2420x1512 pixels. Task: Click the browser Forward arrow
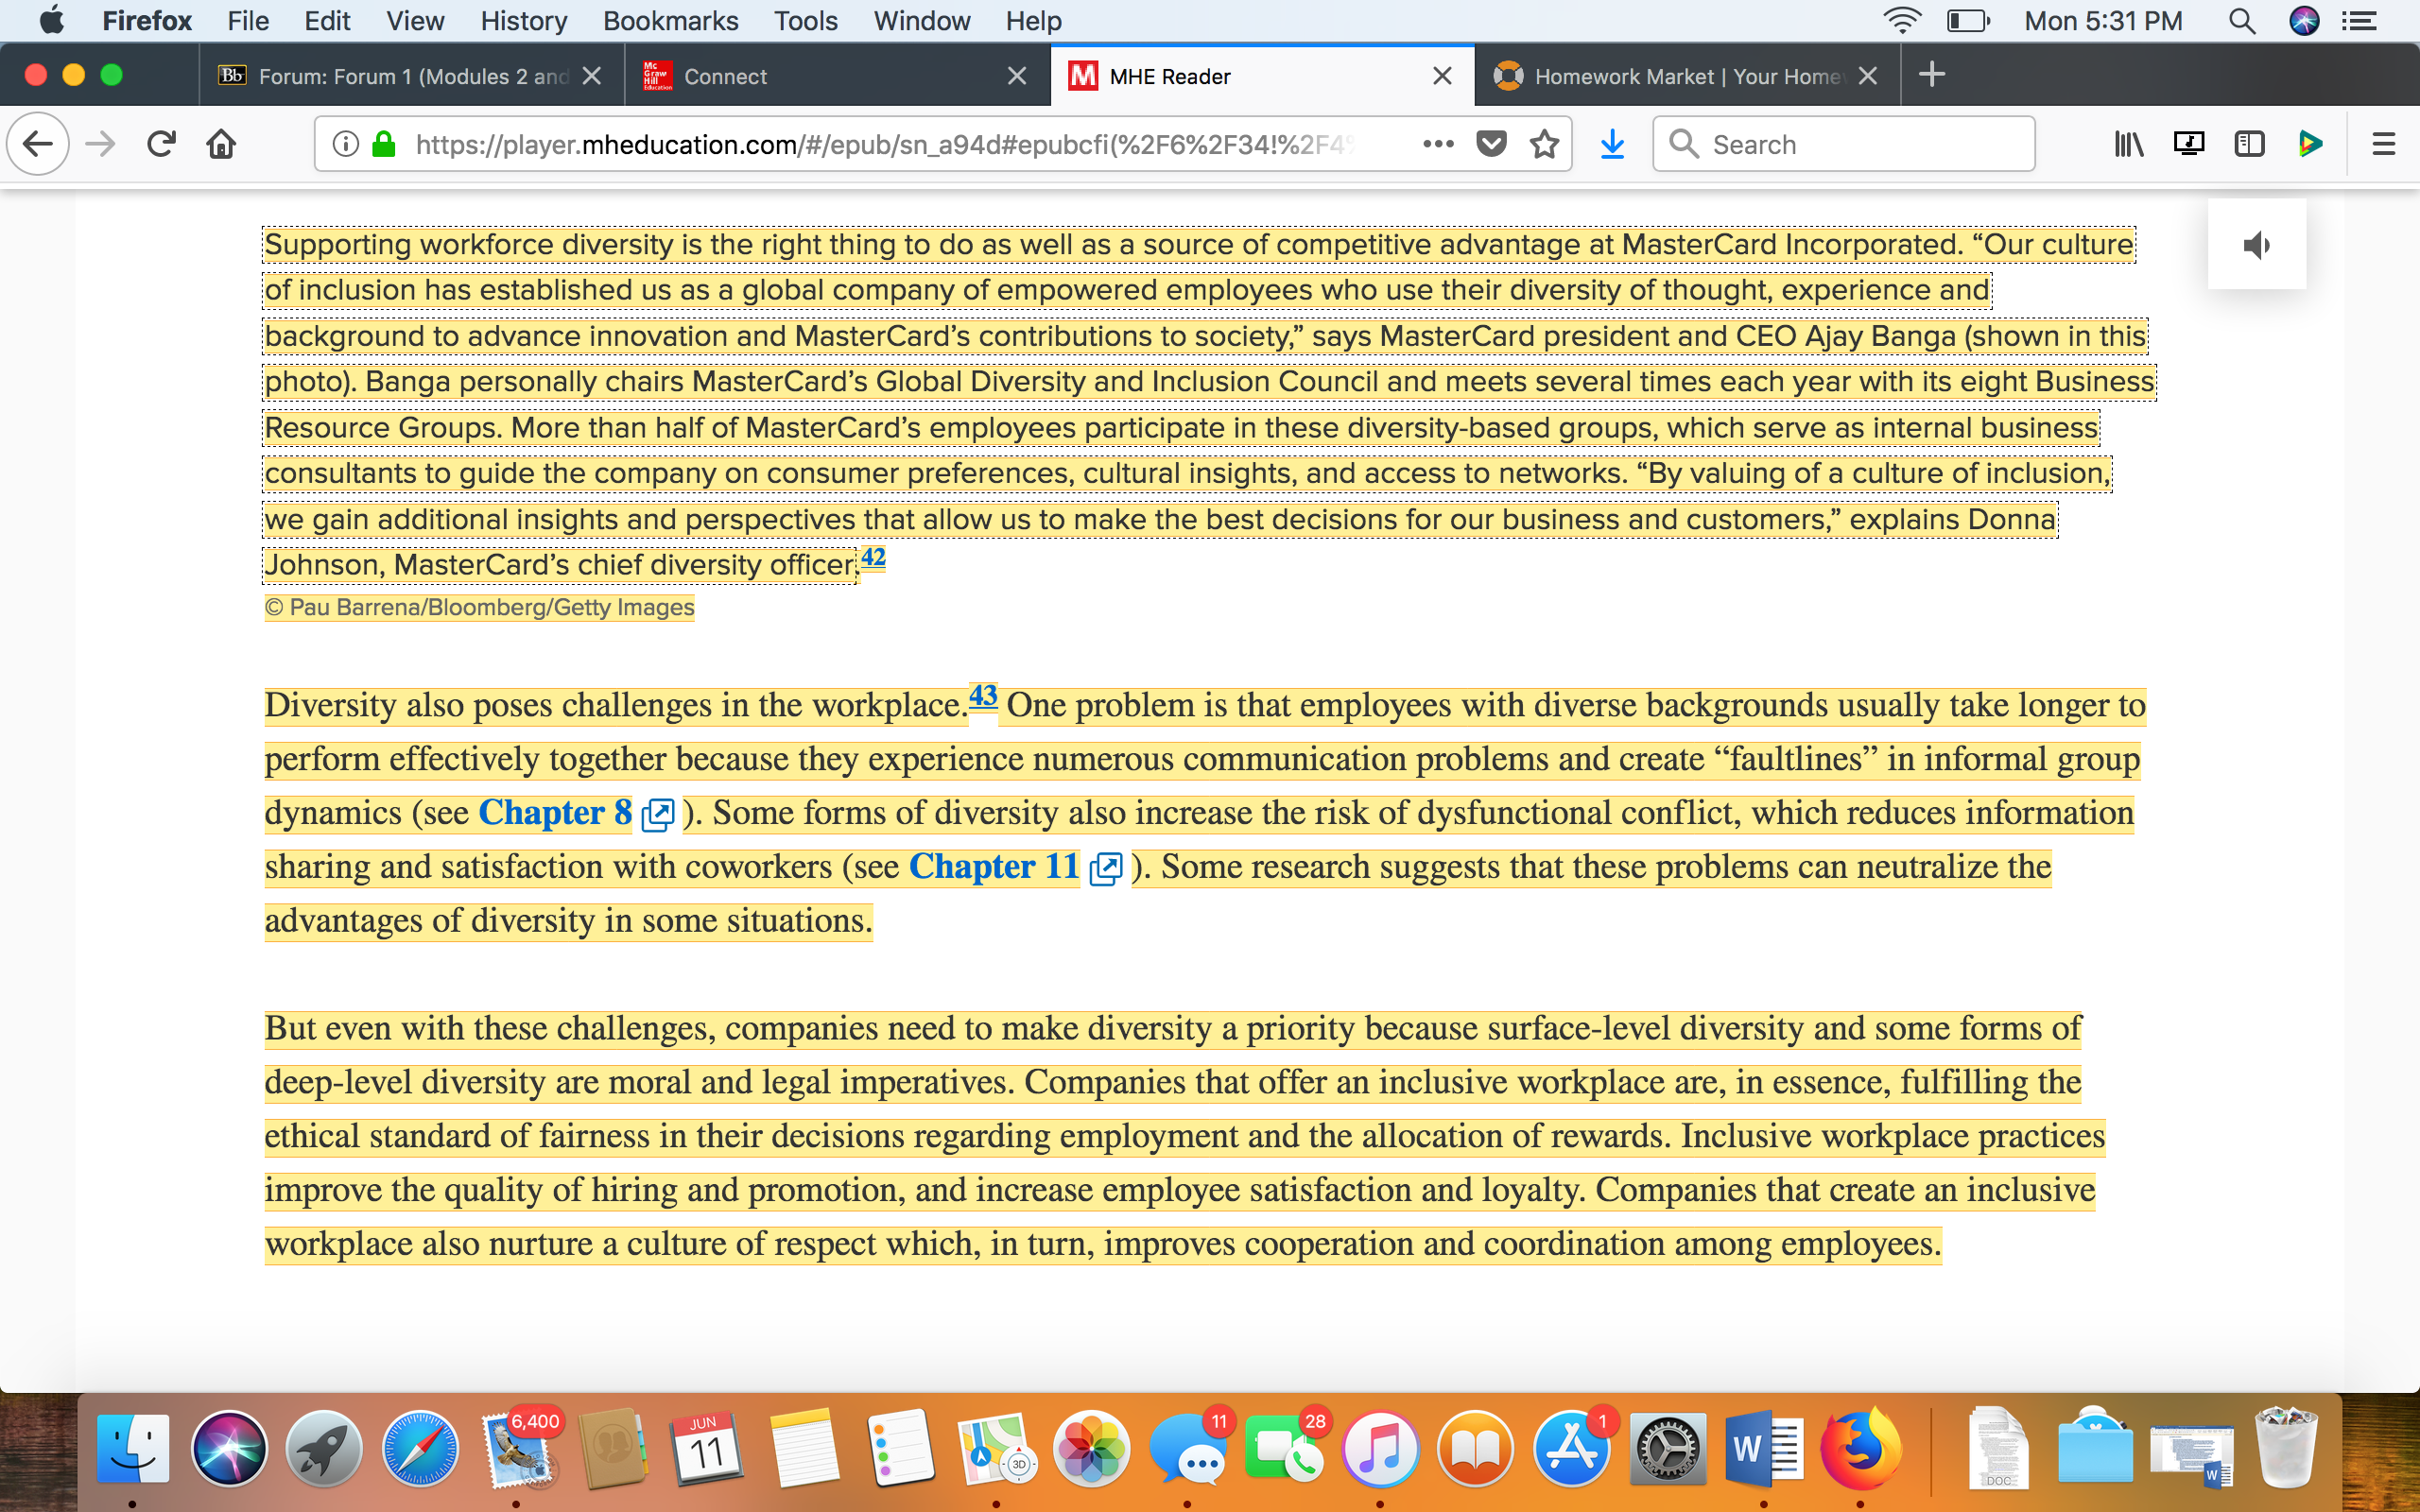click(x=100, y=144)
